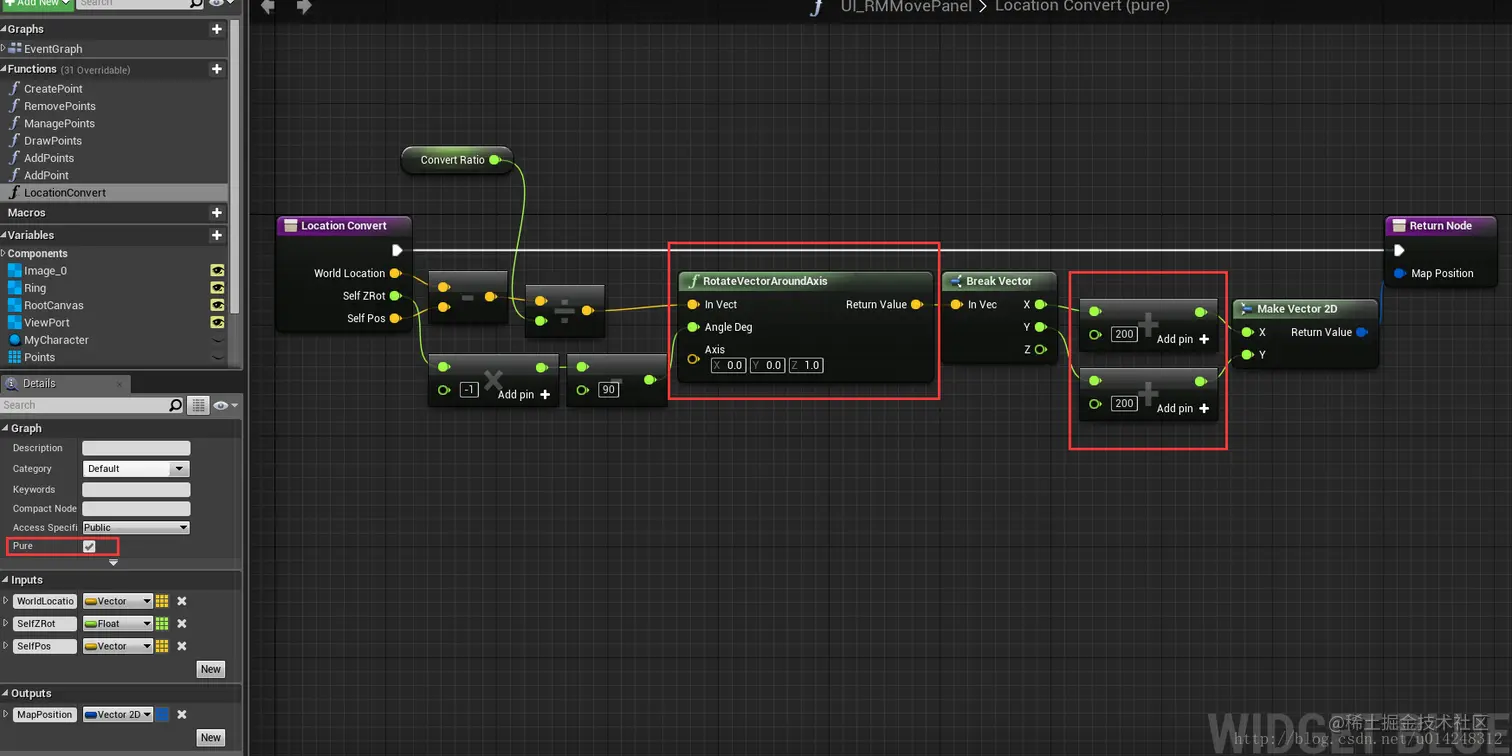
Task: Edit the Axis Z value field
Action: point(806,365)
